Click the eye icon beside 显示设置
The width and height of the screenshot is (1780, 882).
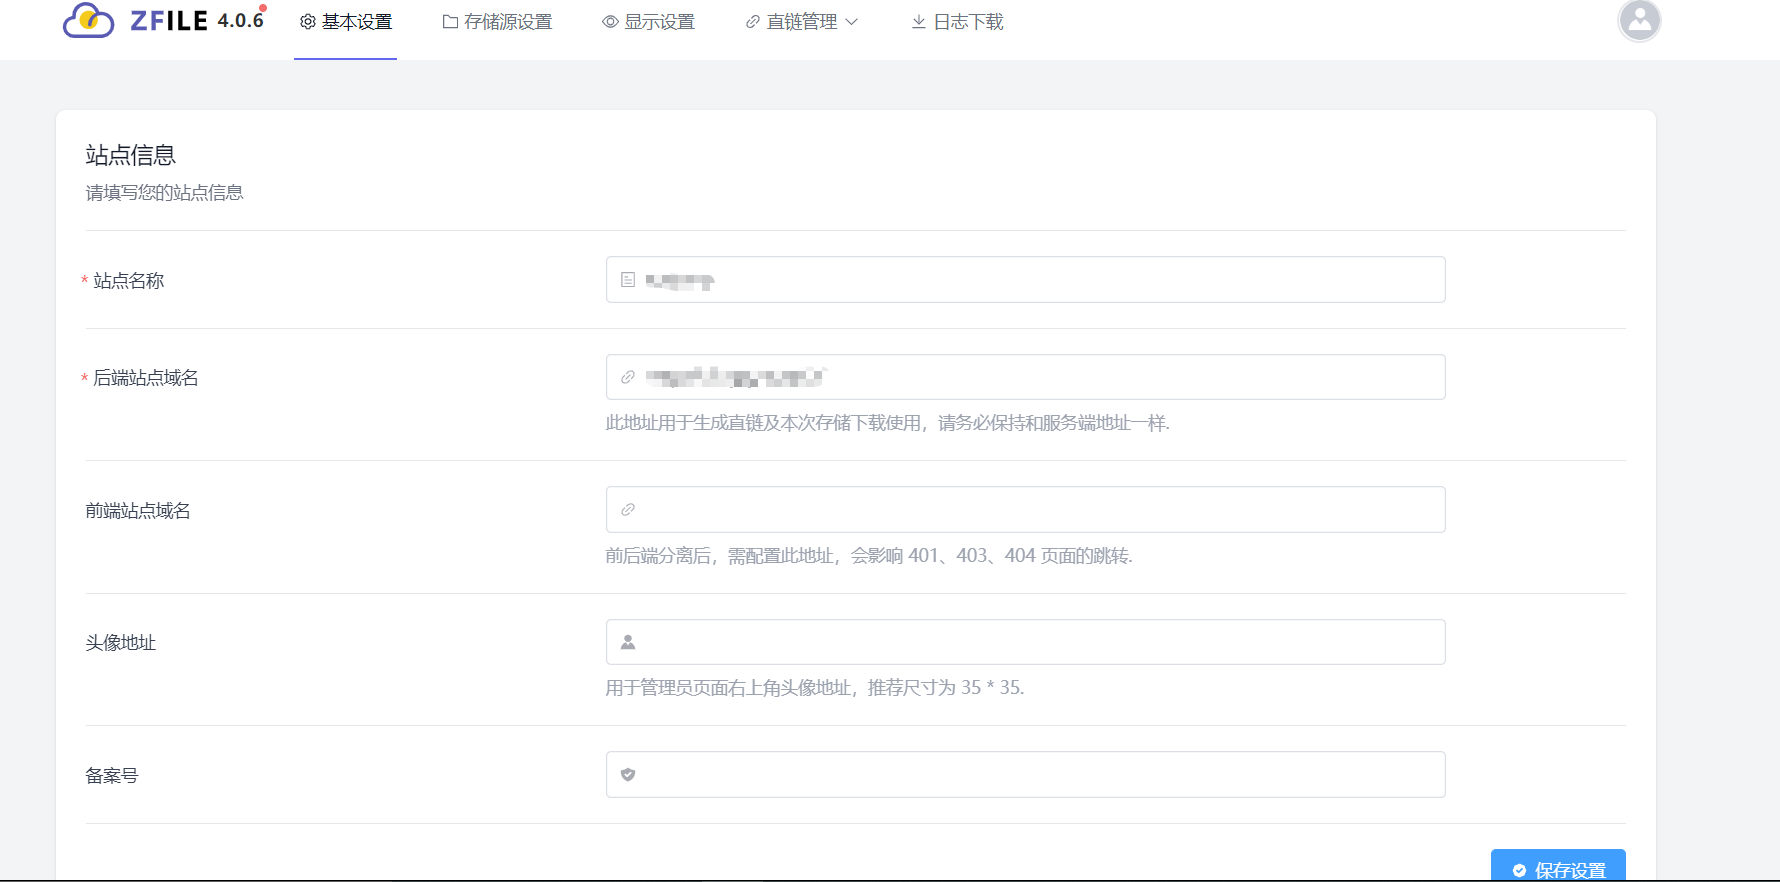[610, 22]
